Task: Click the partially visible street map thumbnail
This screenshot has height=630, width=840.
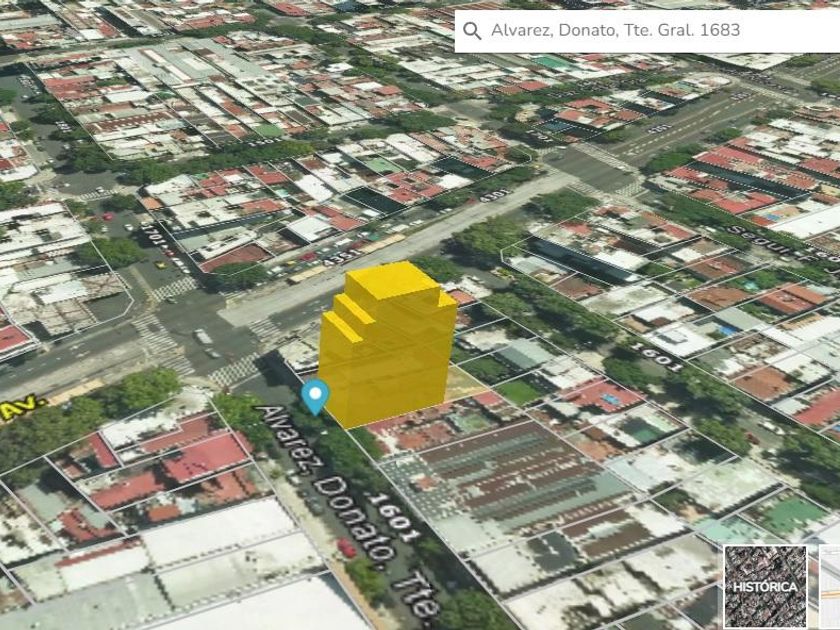Action: [829, 586]
